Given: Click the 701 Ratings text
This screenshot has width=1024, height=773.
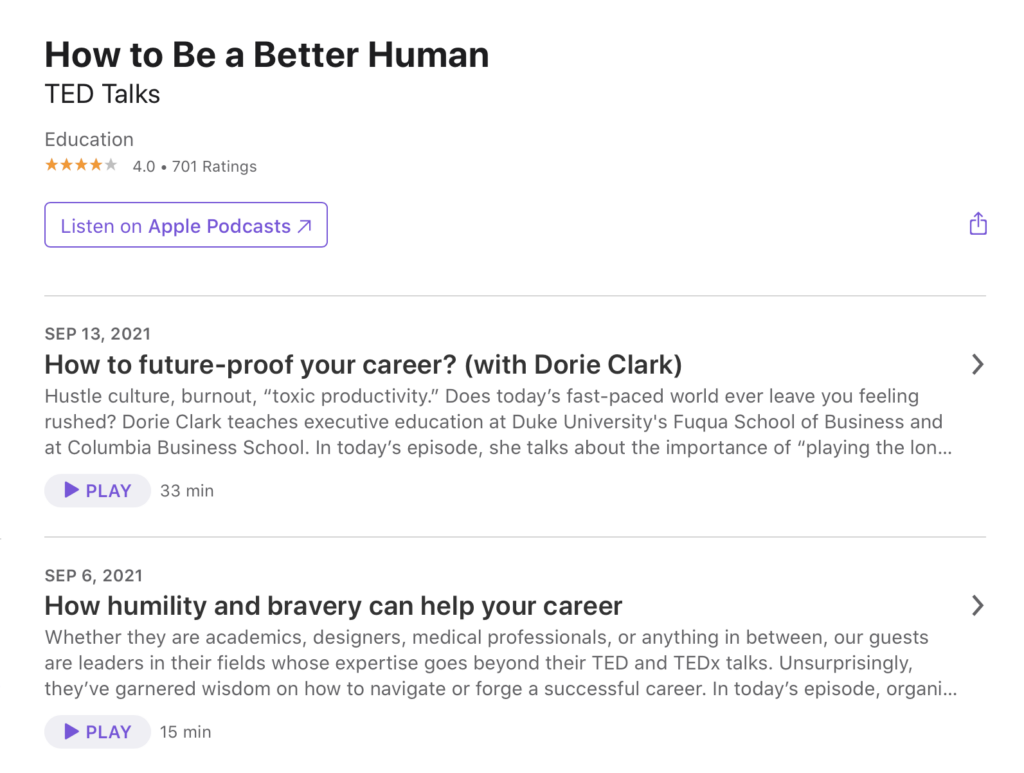Looking at the screenshot, I should [x=214, y=167].
